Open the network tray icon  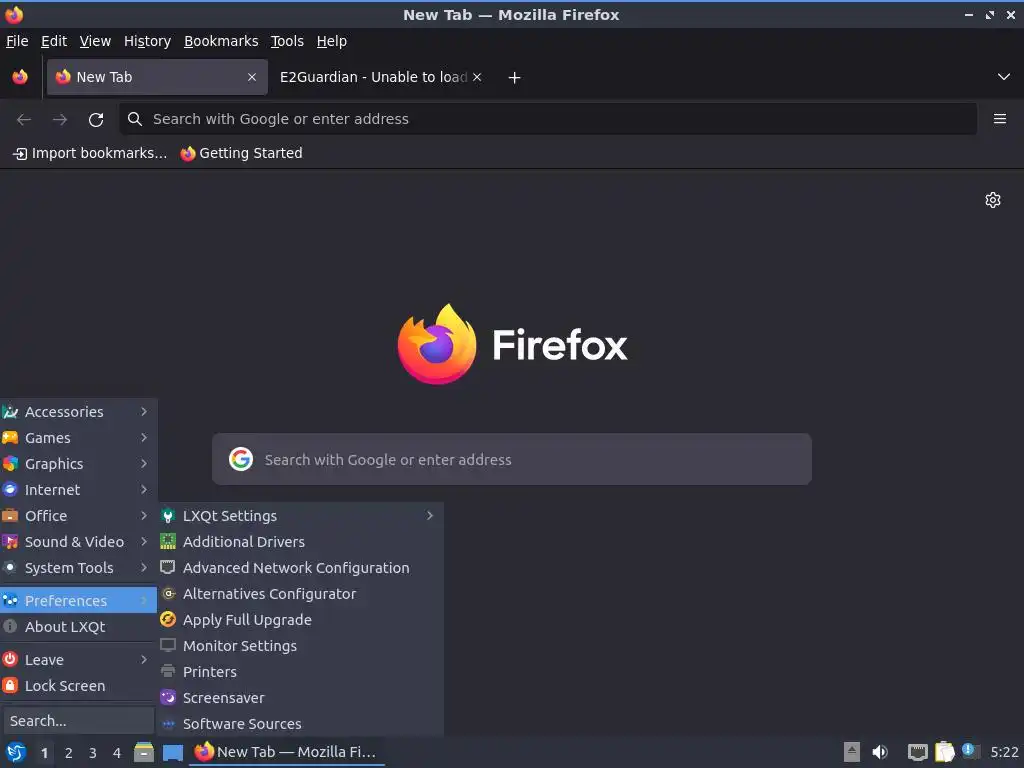tap(918, 752)
